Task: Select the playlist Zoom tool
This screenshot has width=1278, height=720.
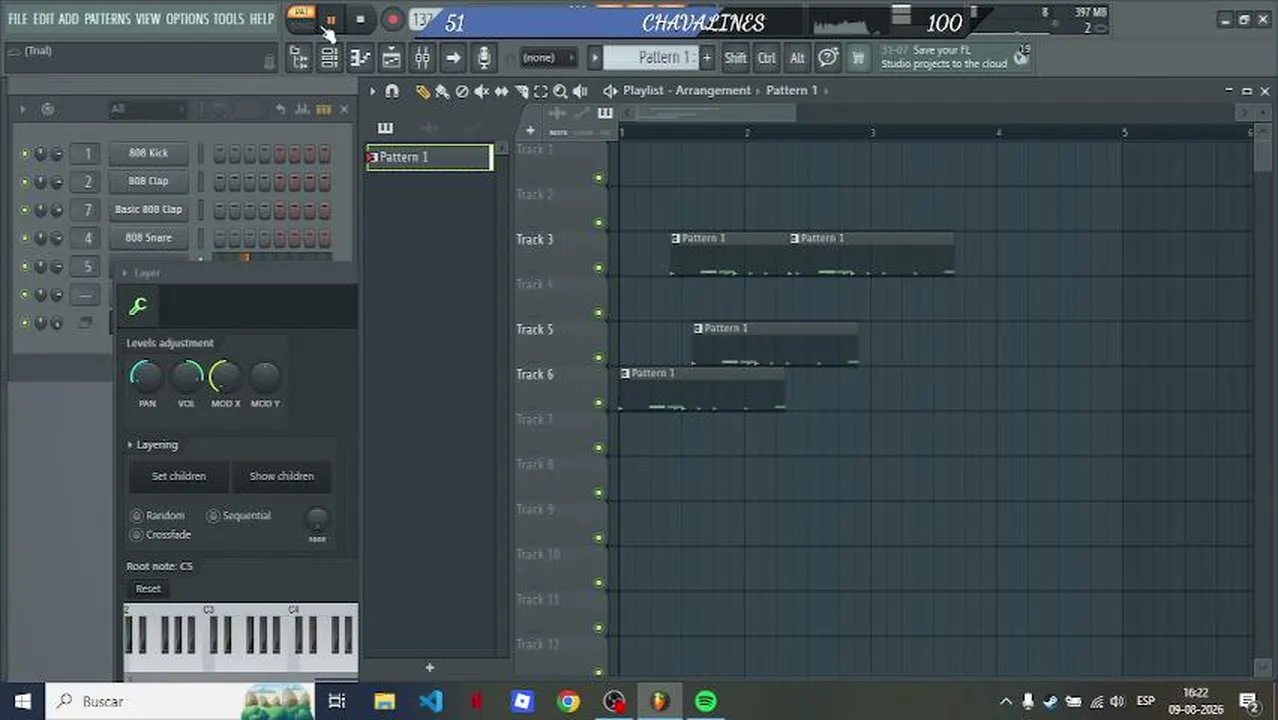Action: coord(561,91)
